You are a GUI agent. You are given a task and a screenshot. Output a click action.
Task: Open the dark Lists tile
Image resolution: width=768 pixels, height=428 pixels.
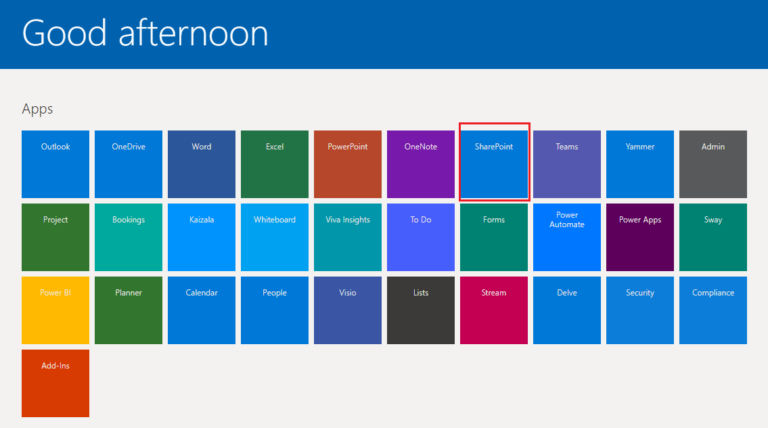pyautogui.click(x=420, y=310)
